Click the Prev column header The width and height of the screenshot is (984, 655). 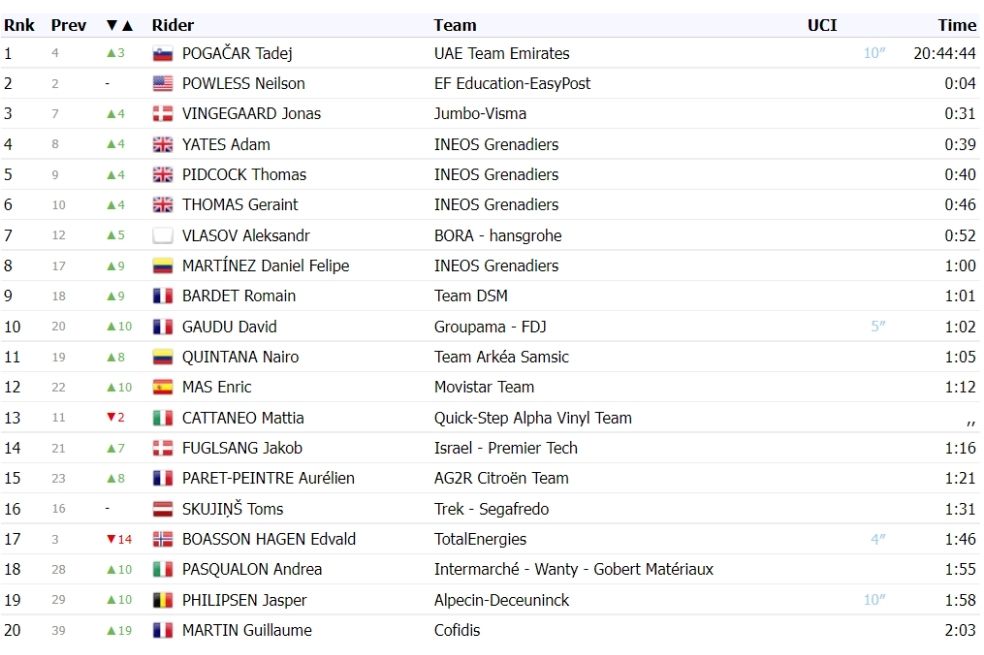click(x=68, y=26)
